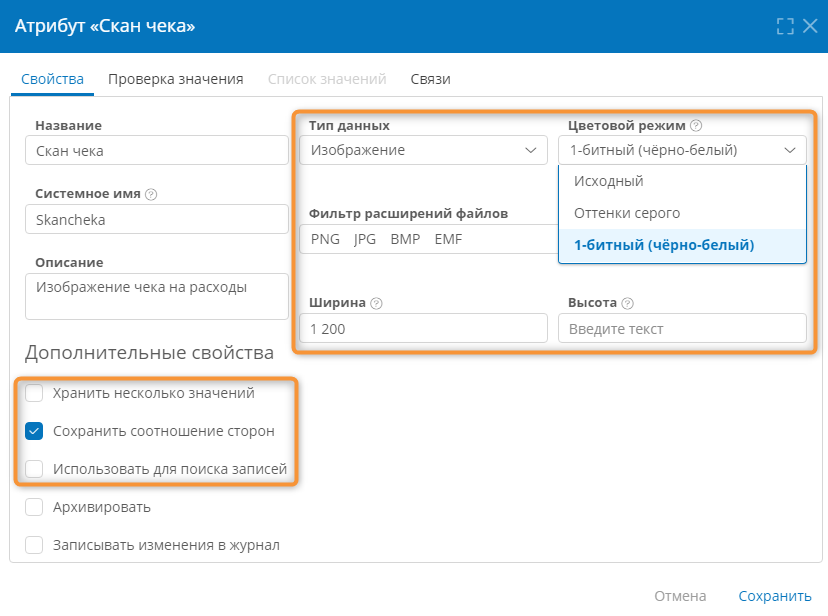Select Исходный color mode option
This screenshot has width=828, height=616.
(608, 181)
